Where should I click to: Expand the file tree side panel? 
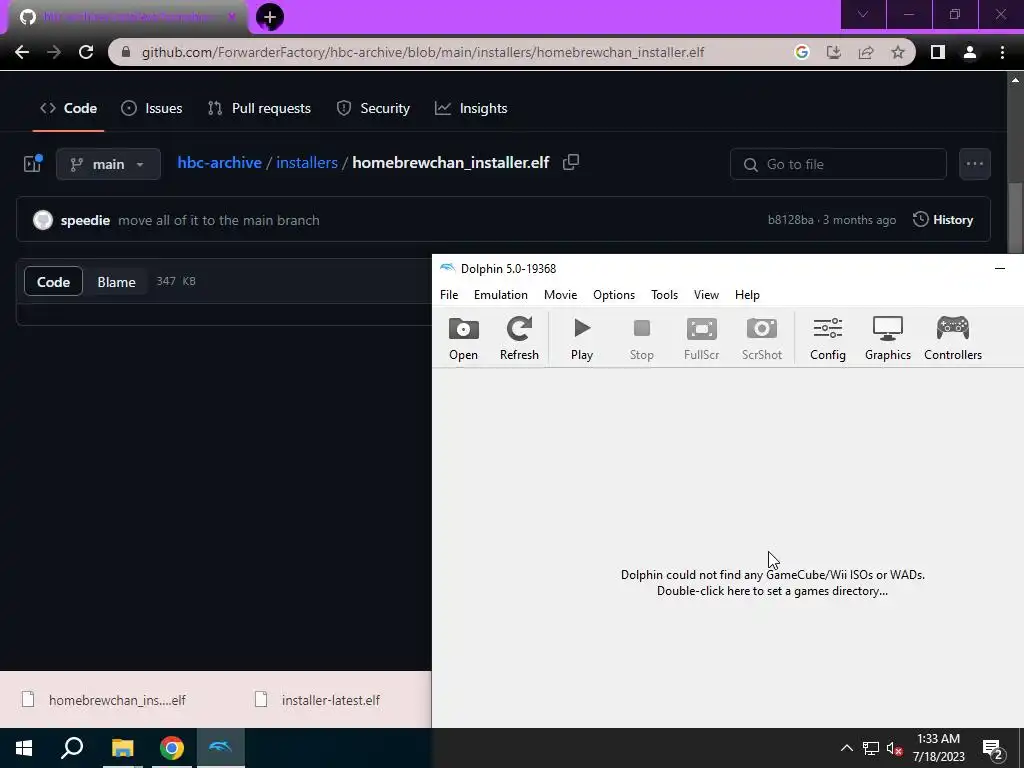click(x=33, y=163)
